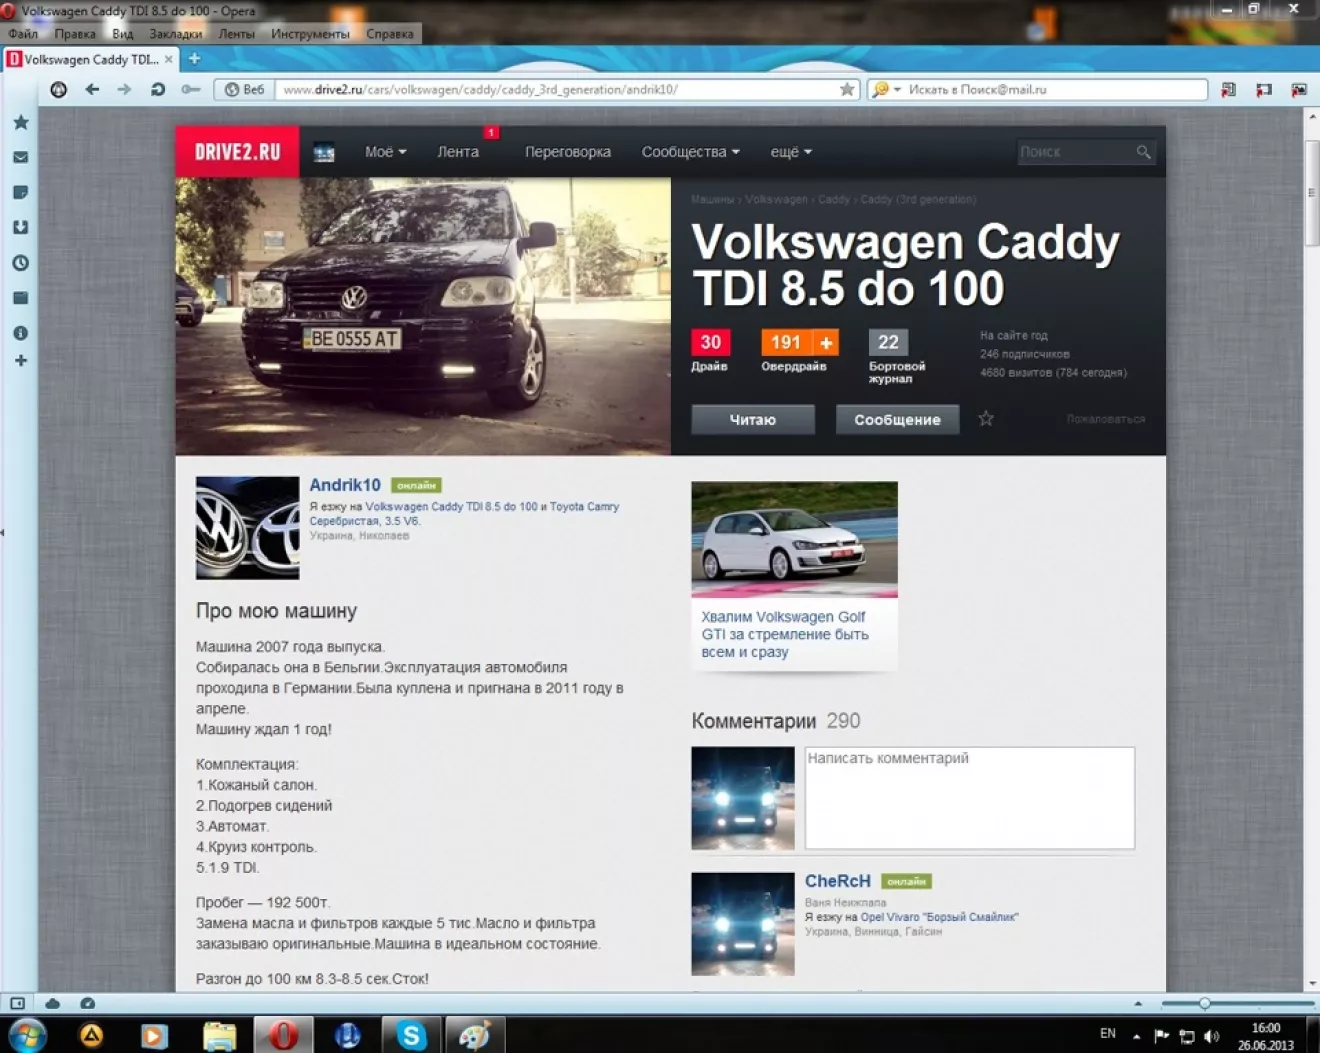The height and width of the screenshot is (1053, 1320).
Task: Toggle panel button in status bar
Action: pos(17,1003)
